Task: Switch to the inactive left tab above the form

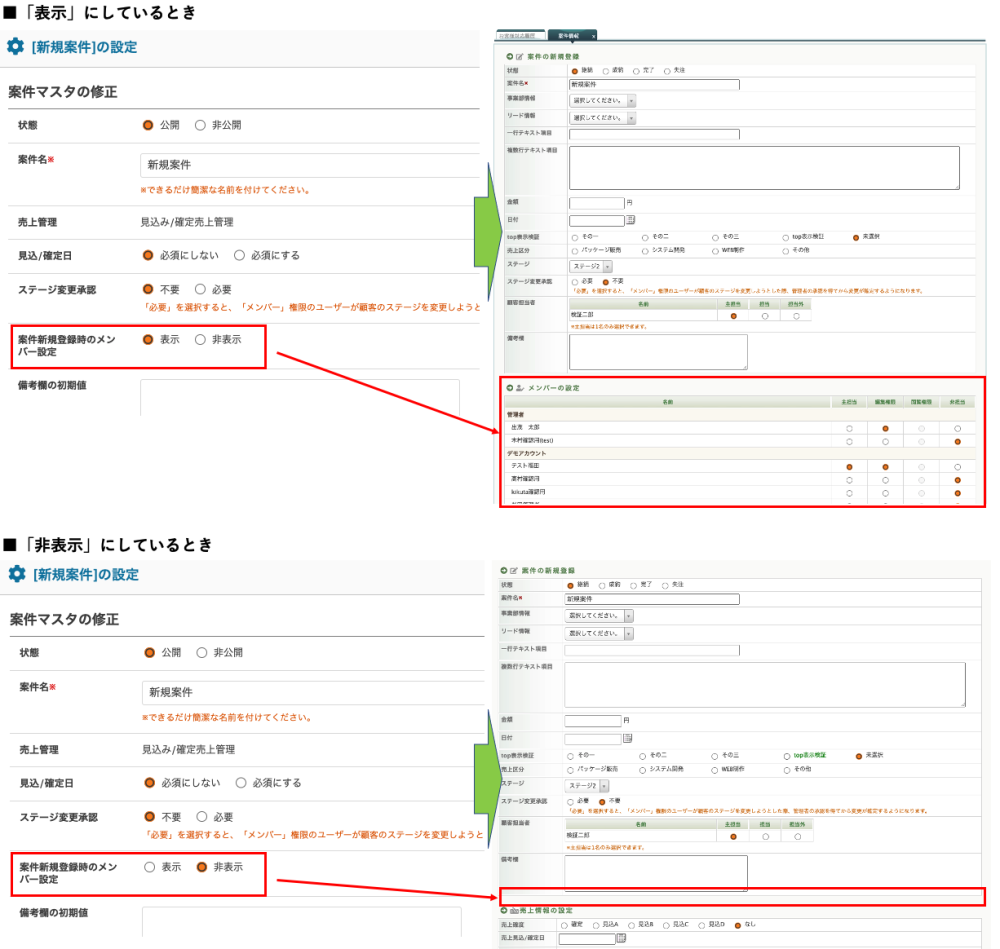Action: click(x=520, y=36)
